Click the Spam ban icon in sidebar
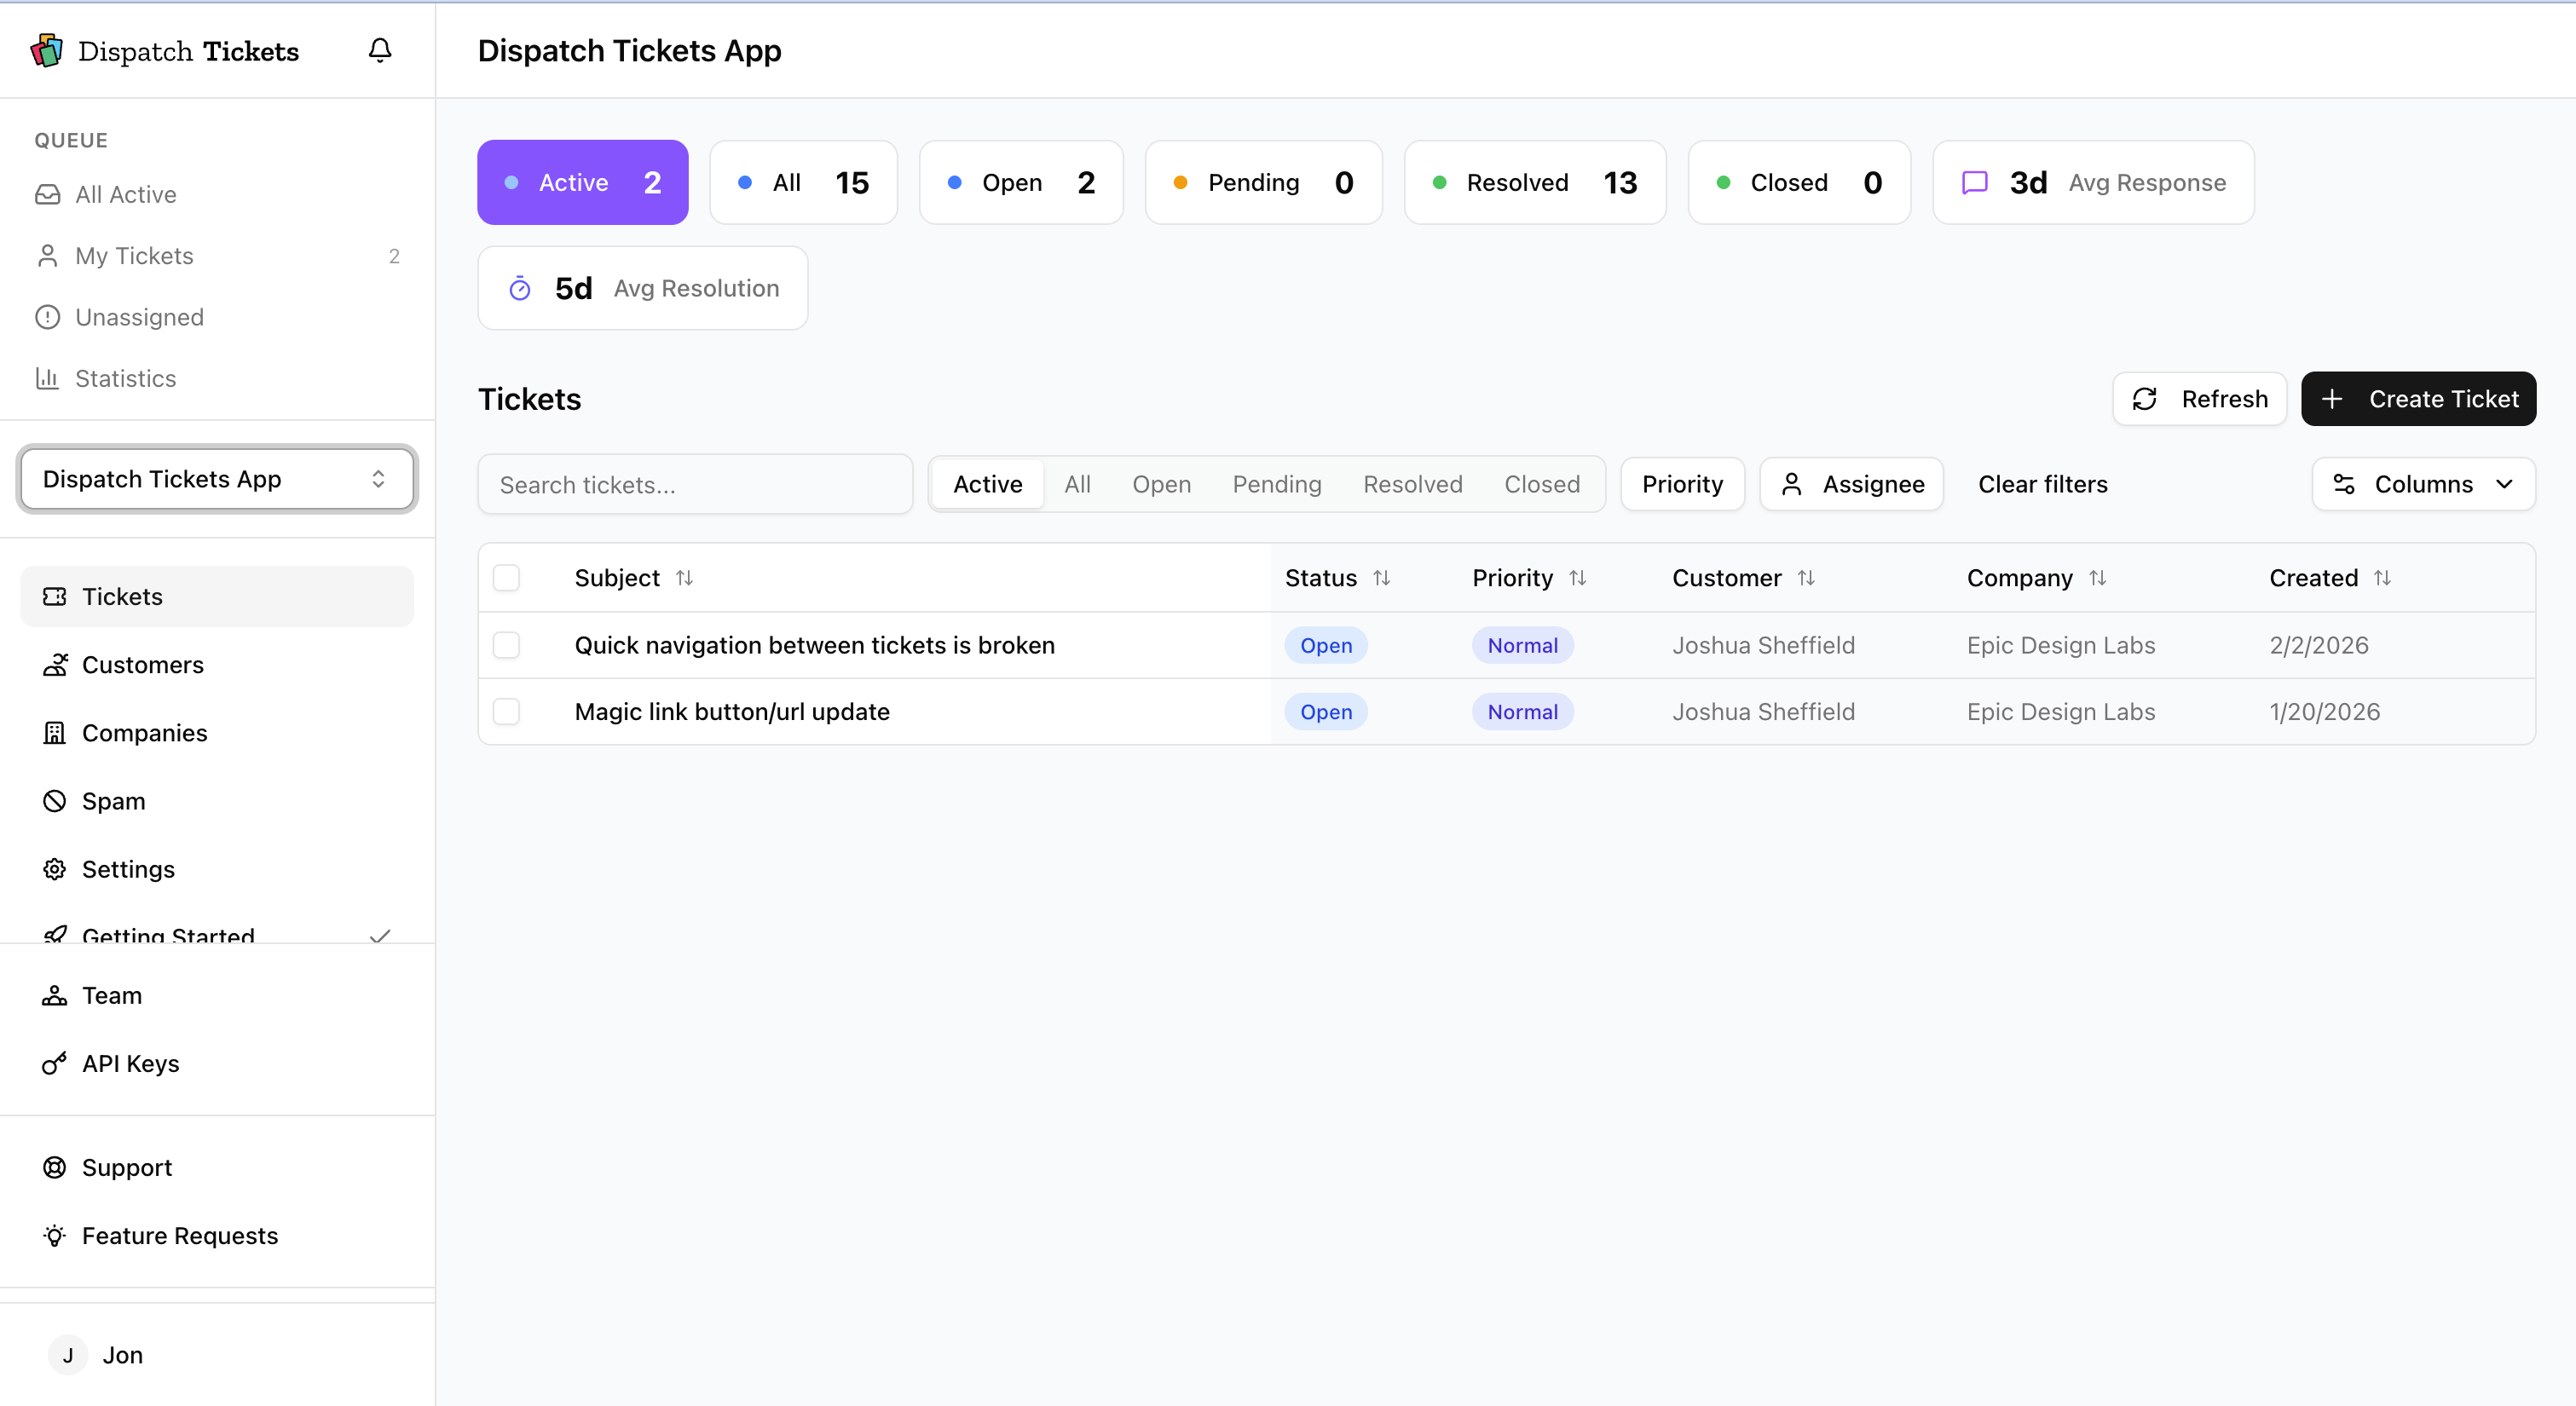 pos(54,801)
